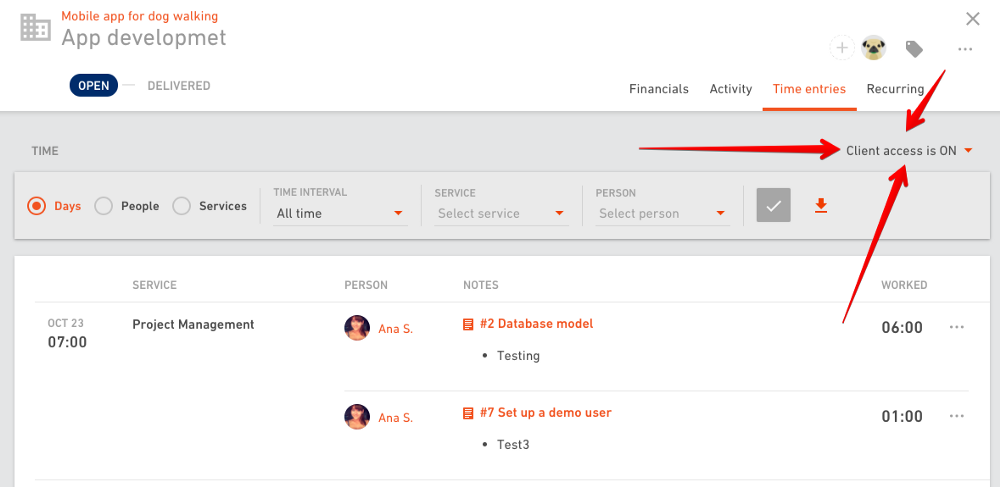This screenshot has height=487, width=1000.
Task: Switch to the Activity tab
Action: (731, 89)
